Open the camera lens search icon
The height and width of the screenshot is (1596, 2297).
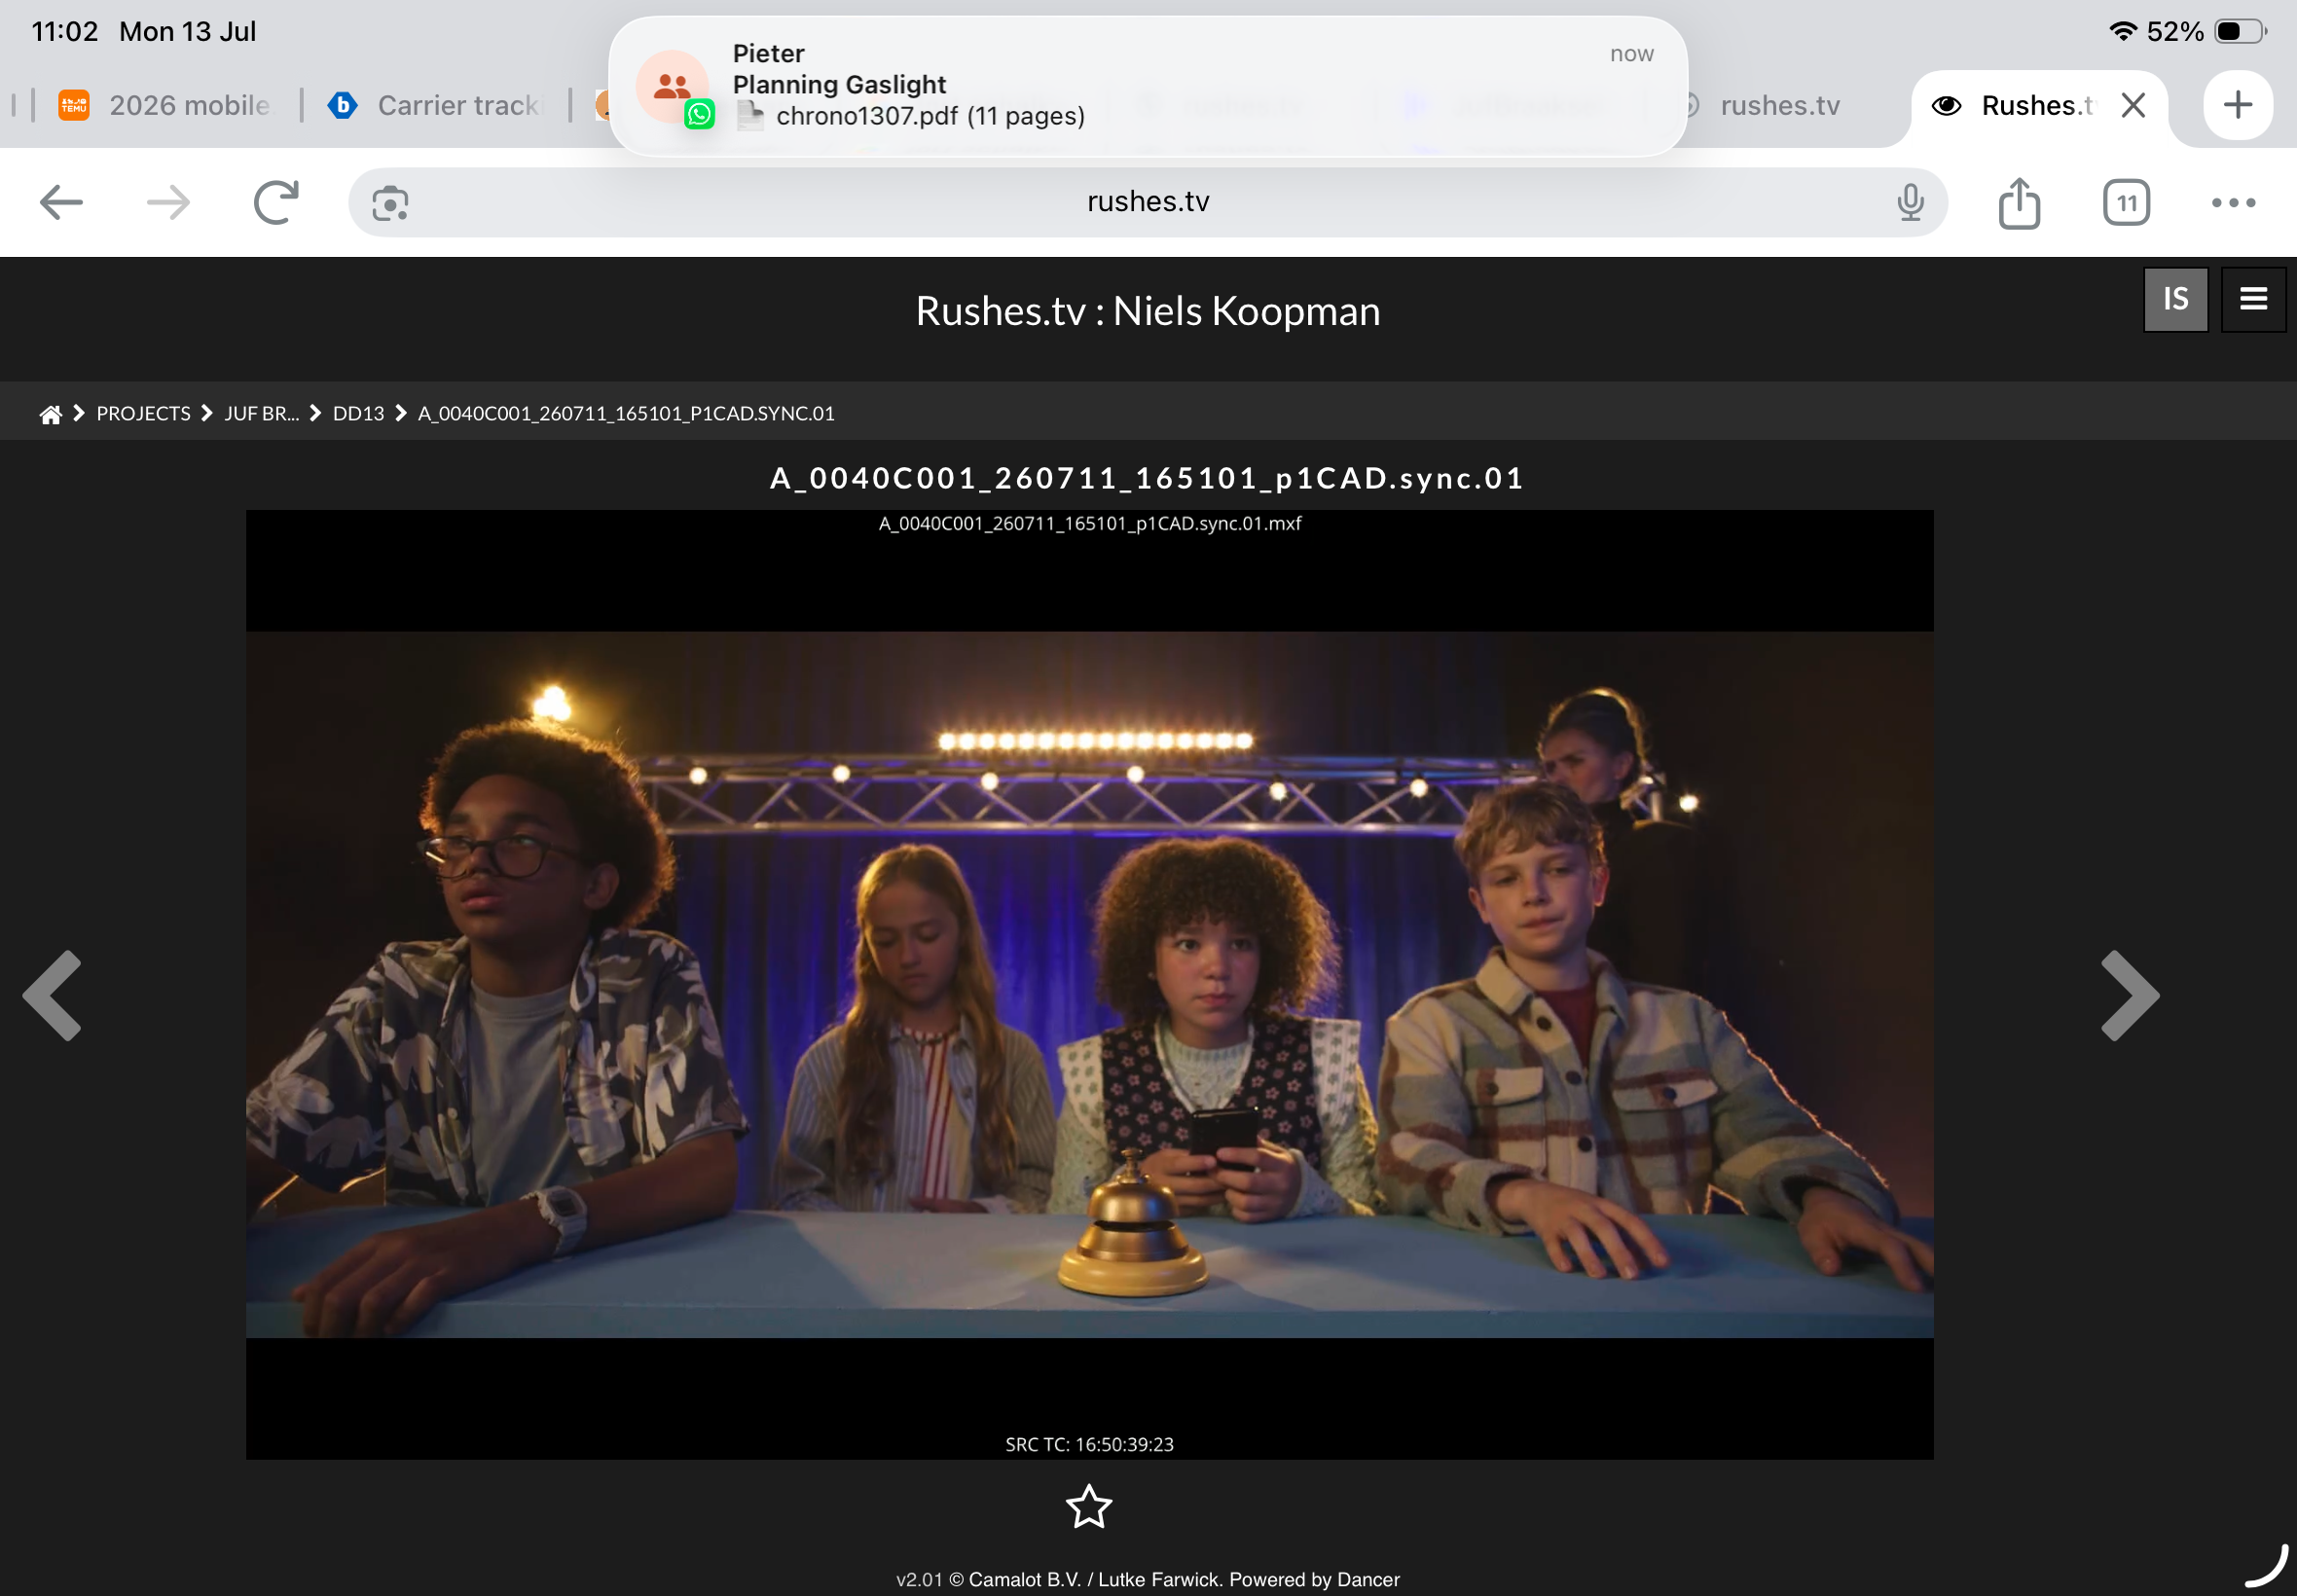pos(390,204)
